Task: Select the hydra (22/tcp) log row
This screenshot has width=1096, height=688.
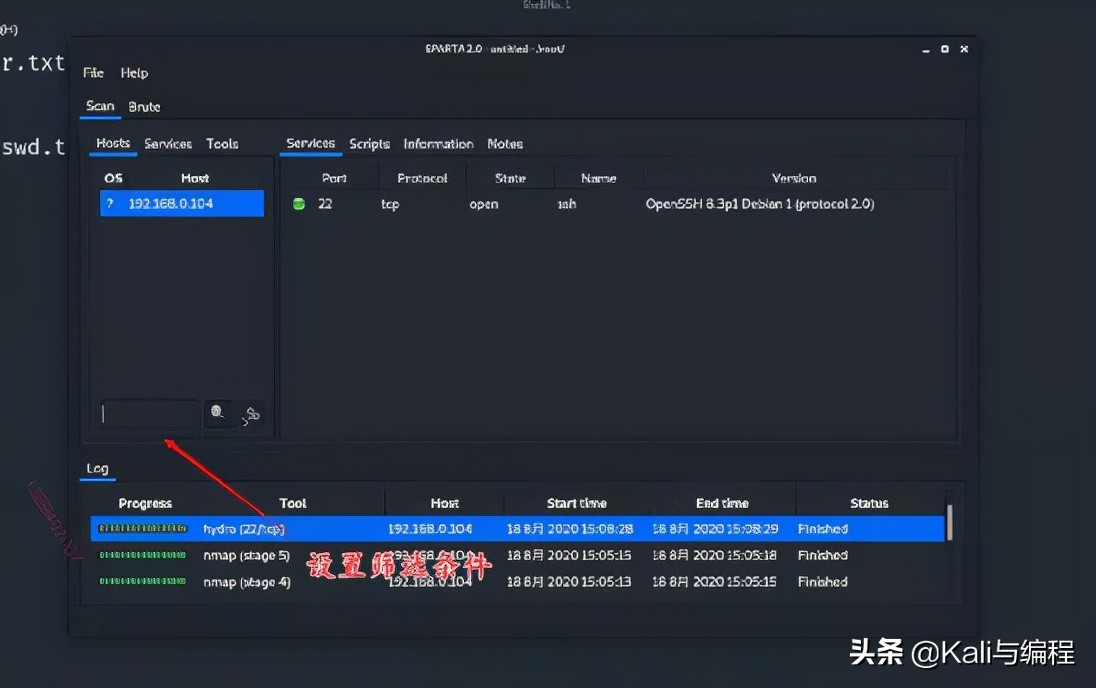Action: [x=517, y=529]
